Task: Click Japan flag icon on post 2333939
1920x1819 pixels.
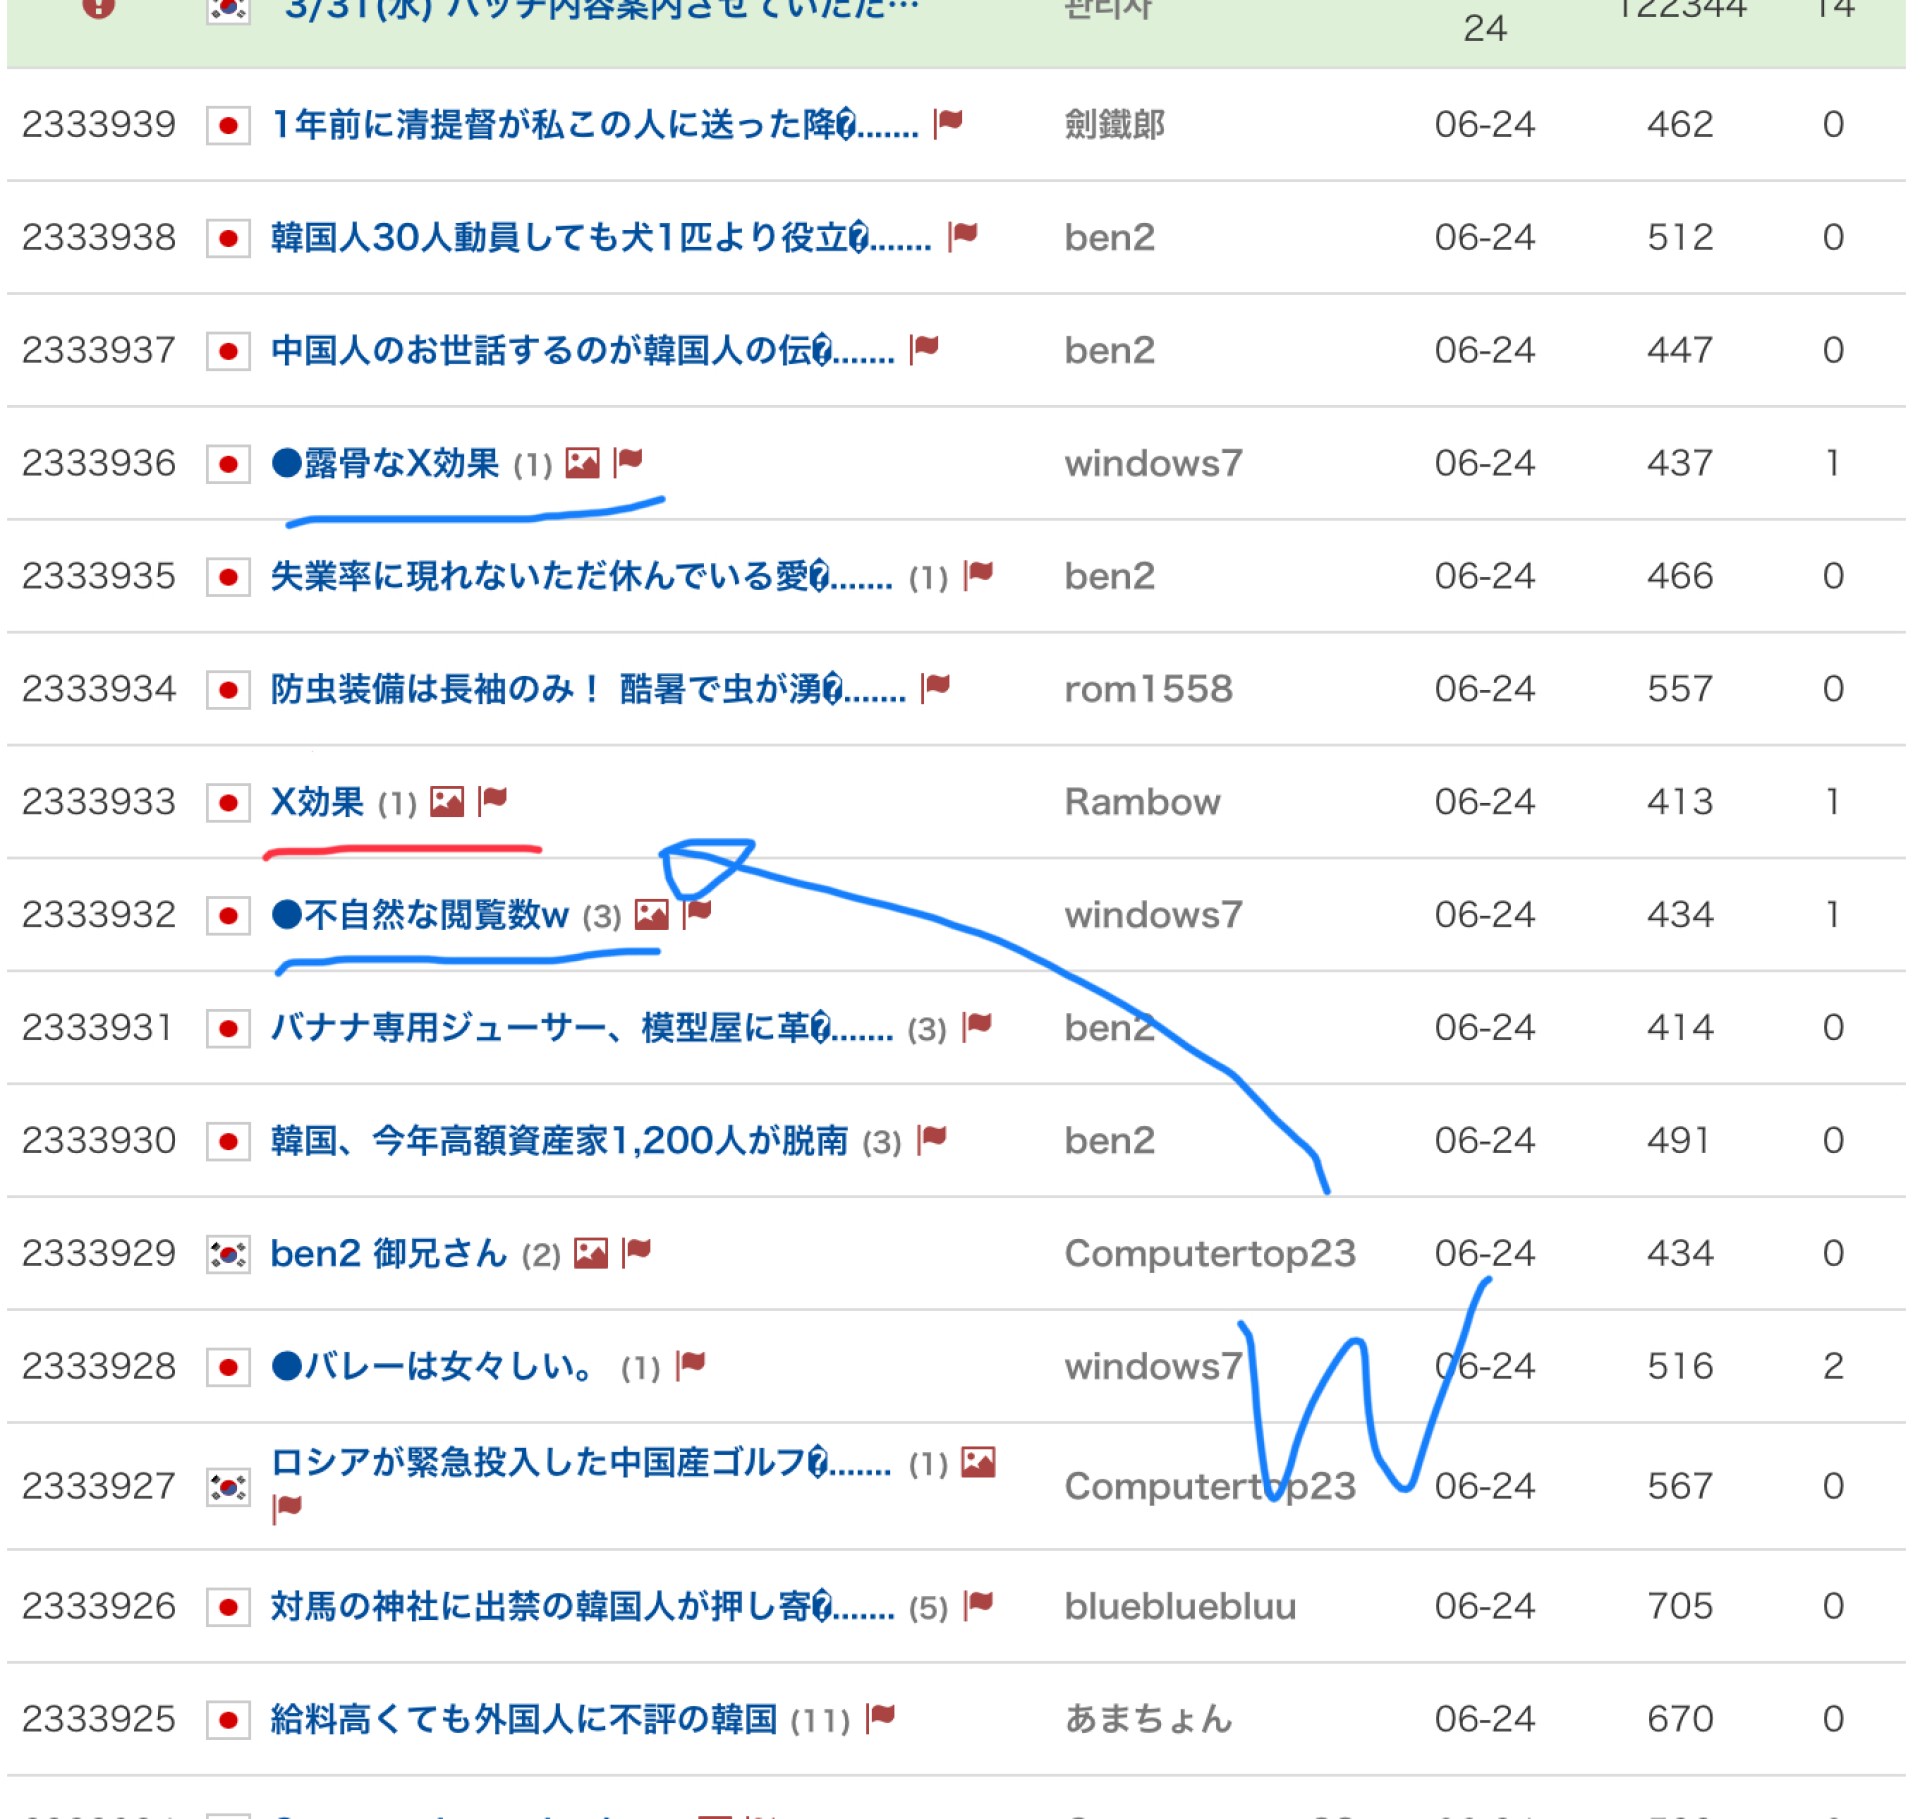Action: pyautogui.click(x=228, y=126)
